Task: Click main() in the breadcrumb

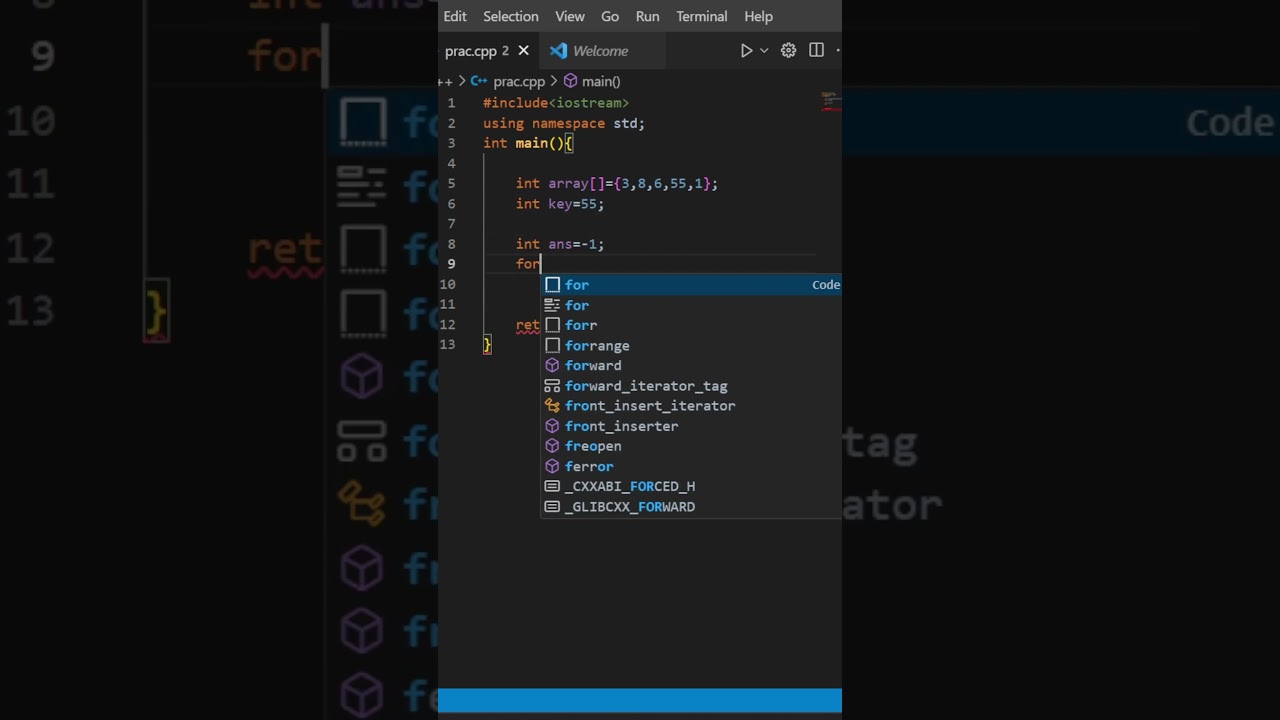Action: [x=601, y=81]
